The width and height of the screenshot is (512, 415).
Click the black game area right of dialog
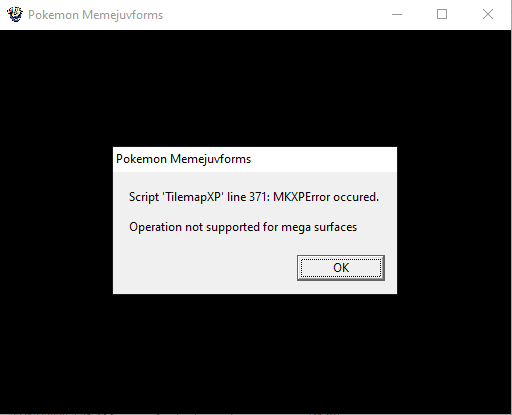pyautogui.click(x=454, y=220)
